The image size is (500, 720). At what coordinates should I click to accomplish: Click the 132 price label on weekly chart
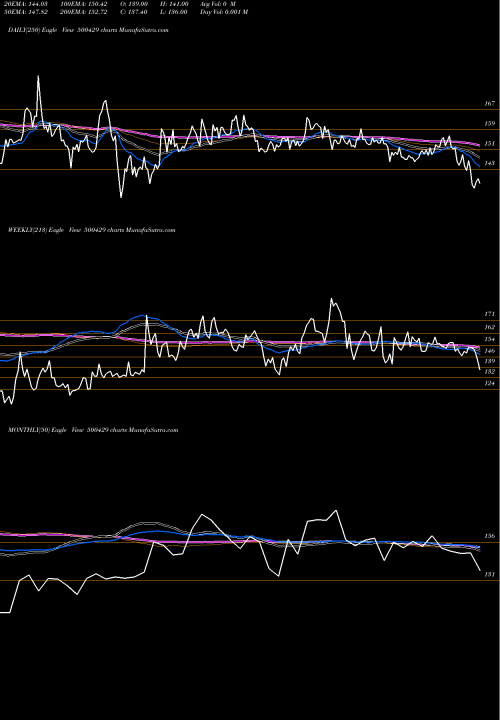pyautogui.click(x=489, y=371)
